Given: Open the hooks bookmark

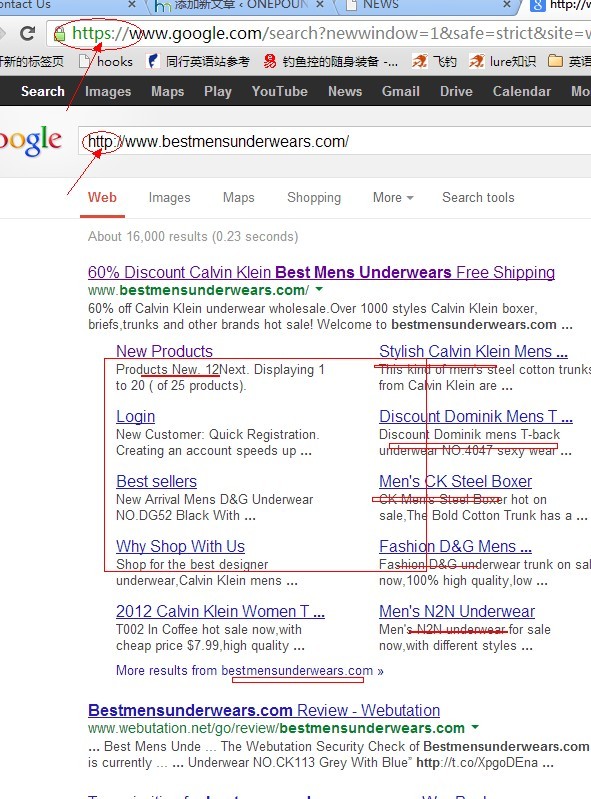Looking at the screenshot, I should [x=106, y=62].
